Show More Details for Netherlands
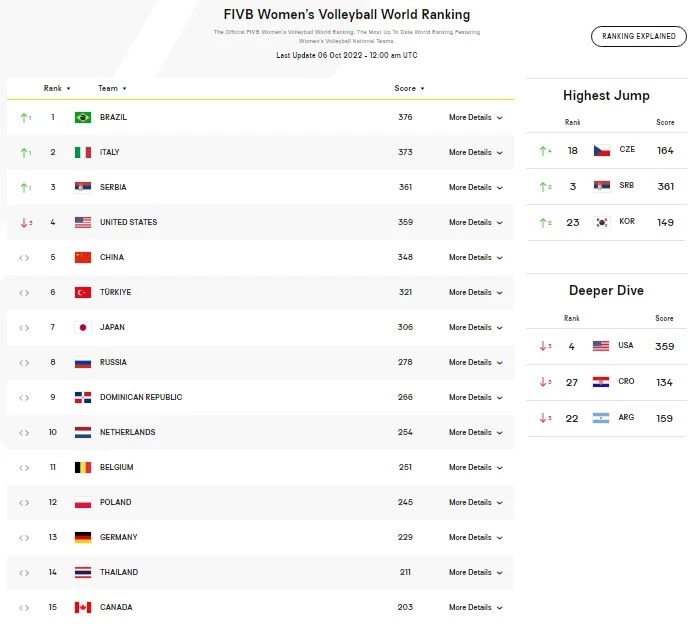This screenshot has width=695, height=624. (475, 433)
